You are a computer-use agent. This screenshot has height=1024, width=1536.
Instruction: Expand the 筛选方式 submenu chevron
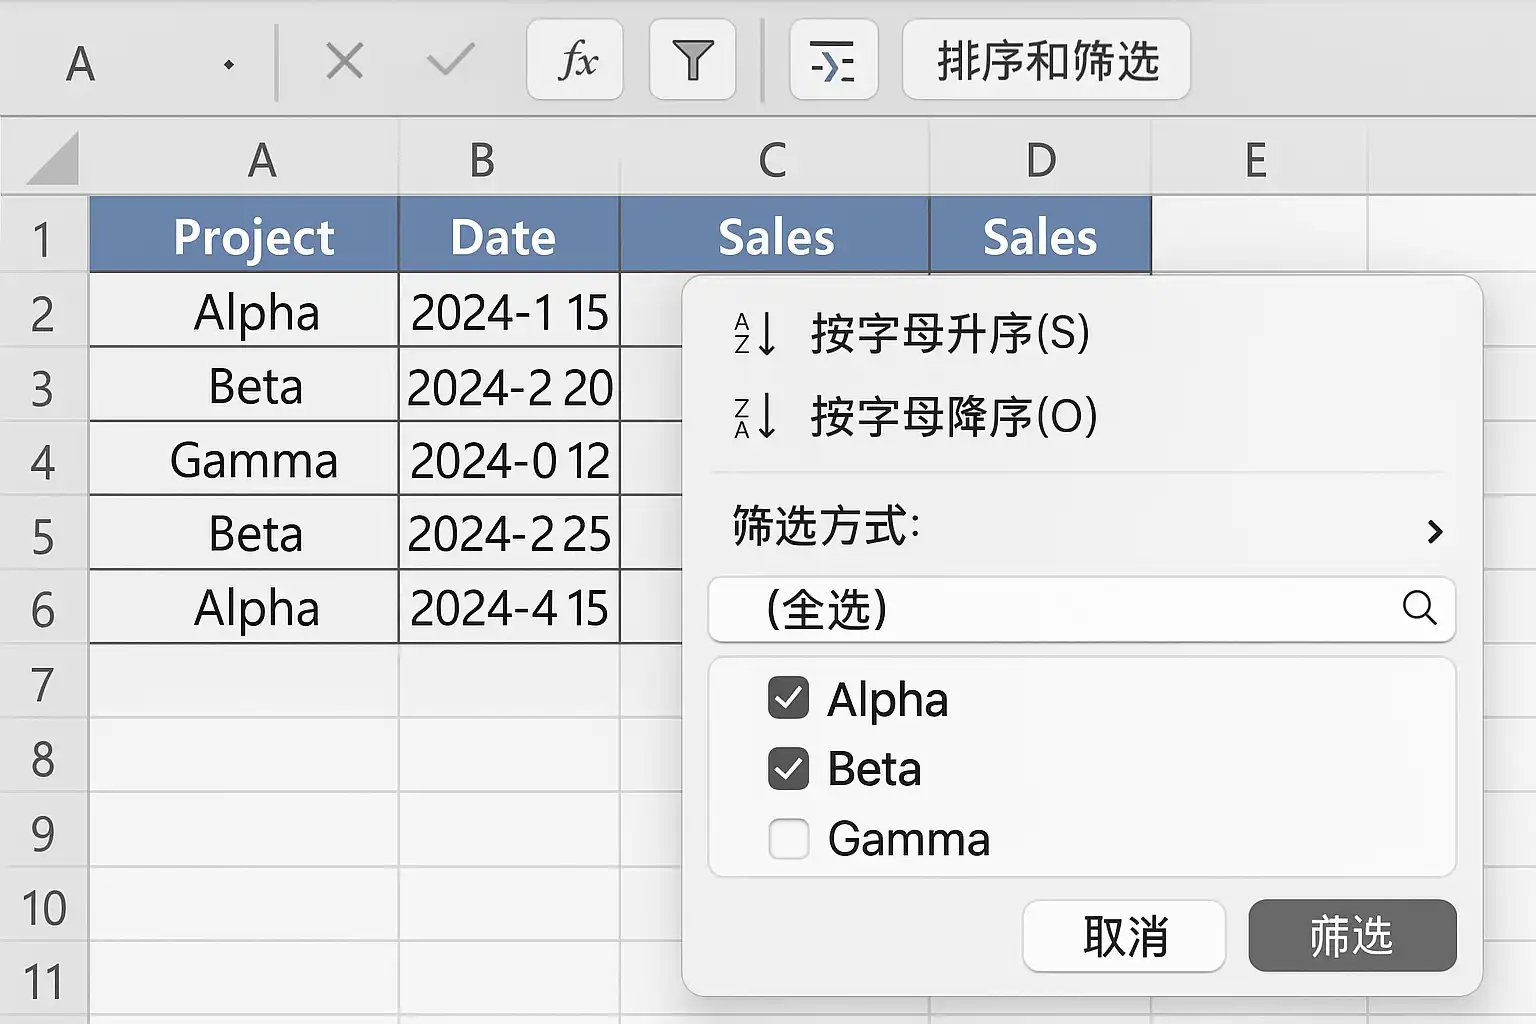[1435, 531]
